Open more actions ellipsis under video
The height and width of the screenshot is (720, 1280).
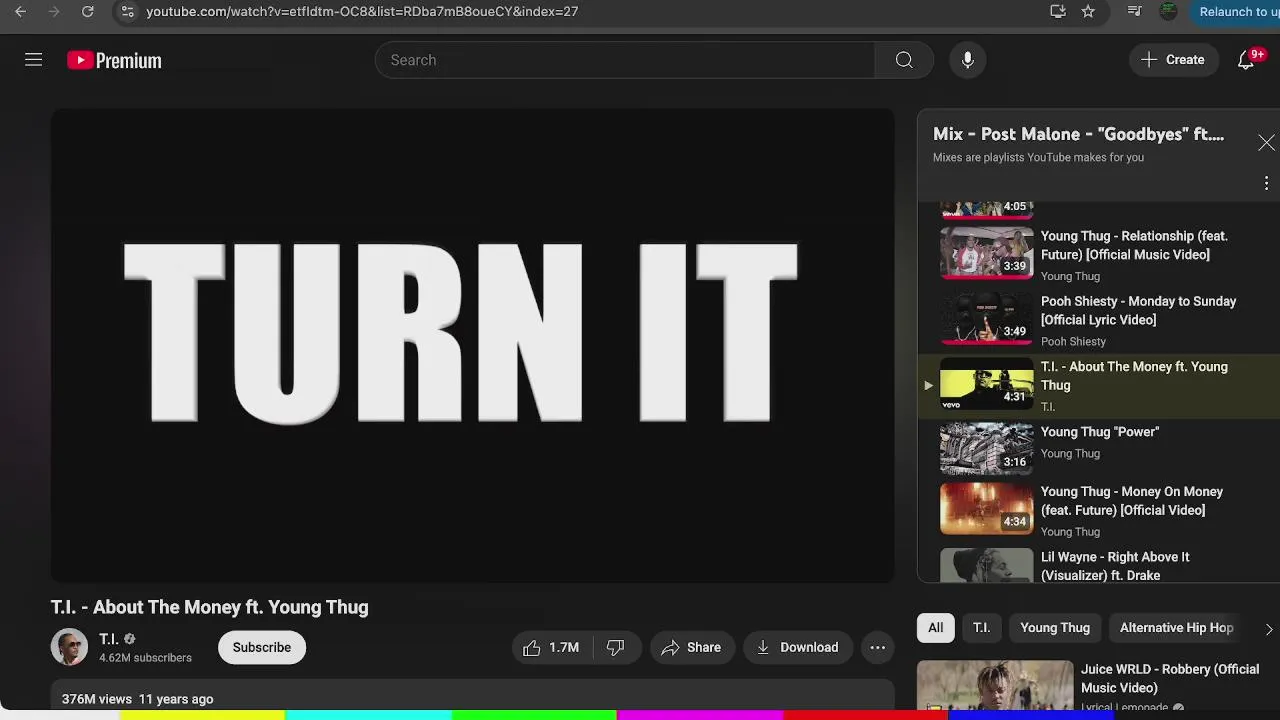(878, 647)
